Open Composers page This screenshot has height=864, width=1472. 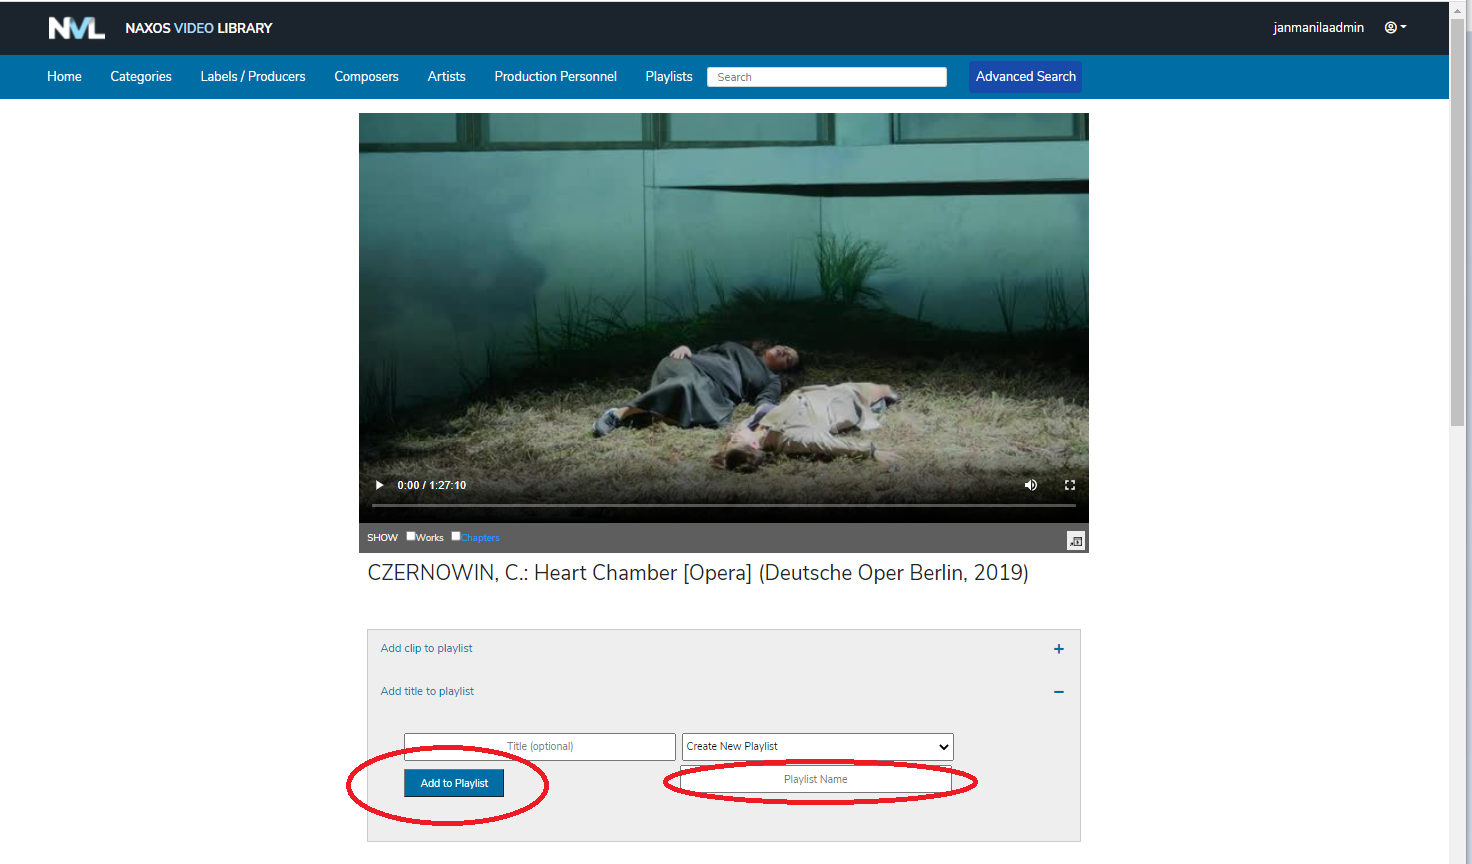coord(366,76)
